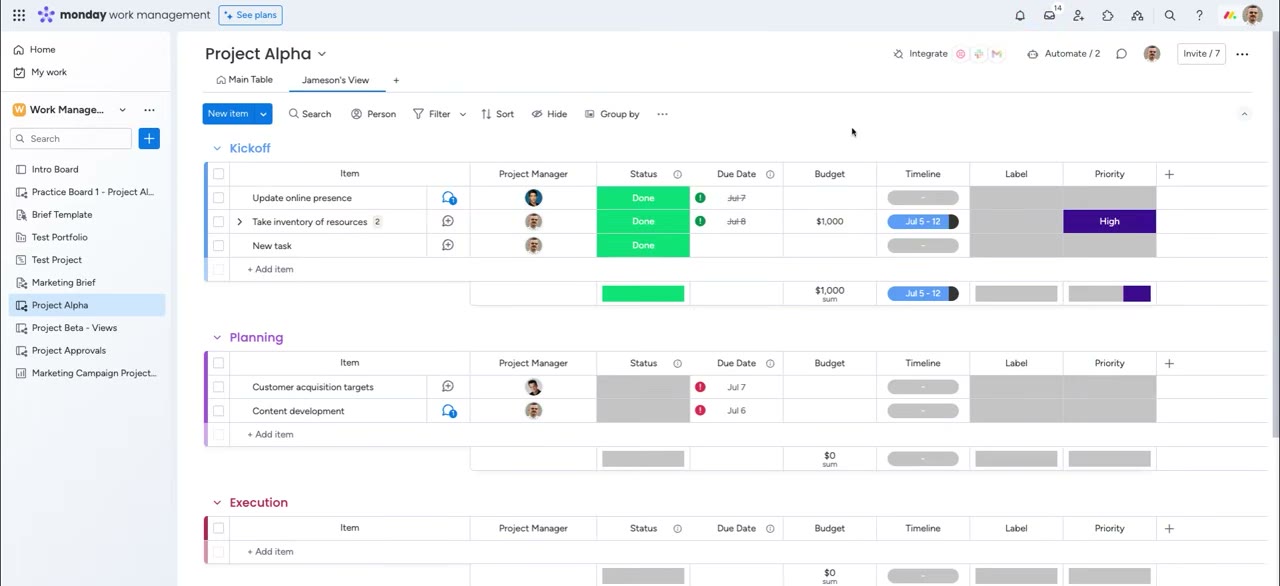
Task: Click overdue indicator for Customer acquisition targets
Action: click(x=700, y=387)
